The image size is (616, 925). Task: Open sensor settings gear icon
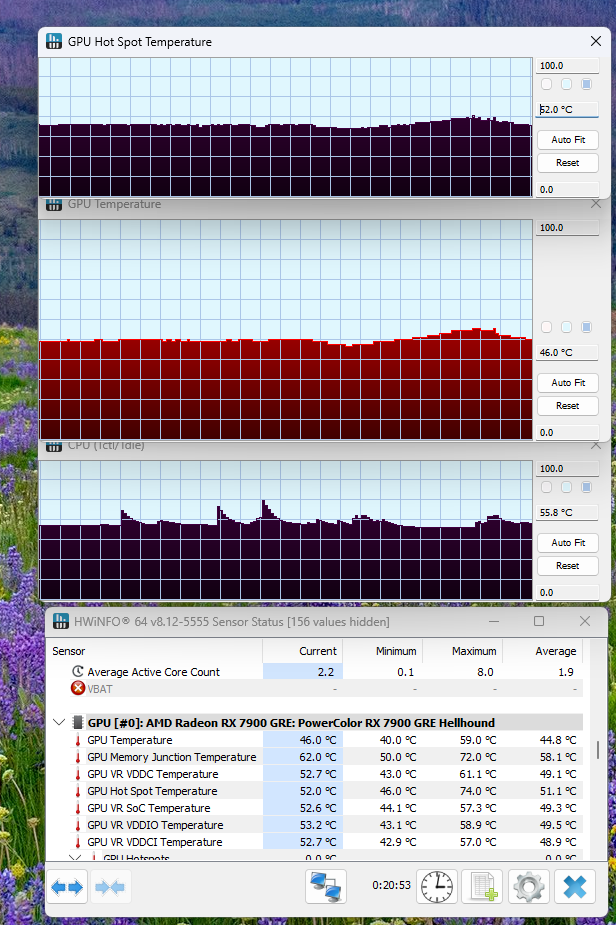coord(528,887)
